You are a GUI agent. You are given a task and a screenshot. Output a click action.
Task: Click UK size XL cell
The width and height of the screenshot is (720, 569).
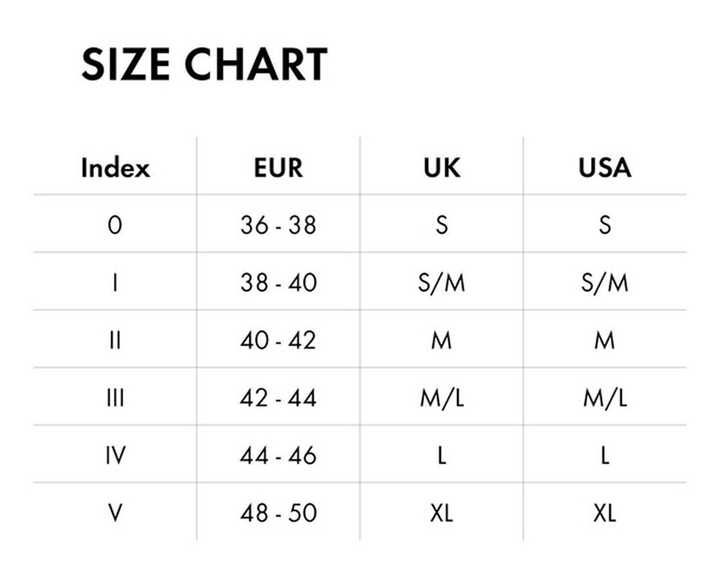tap(441, 513)
